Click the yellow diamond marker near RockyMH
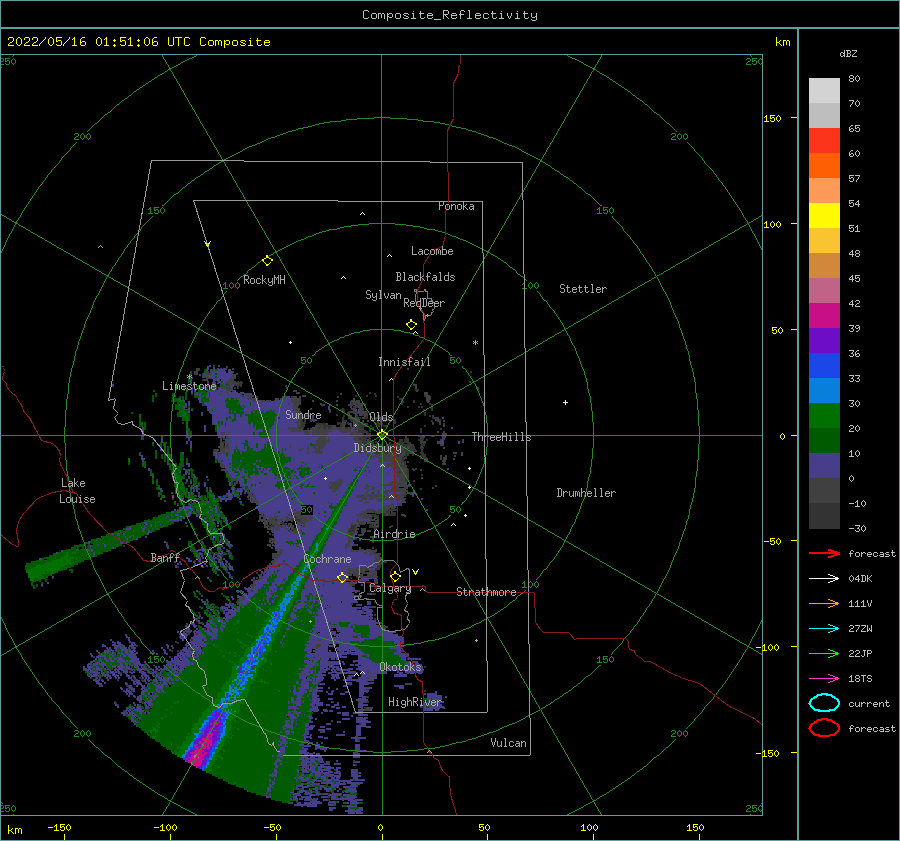Image resolution: width=900 pixels, height=841 pixels. point(267,261)
